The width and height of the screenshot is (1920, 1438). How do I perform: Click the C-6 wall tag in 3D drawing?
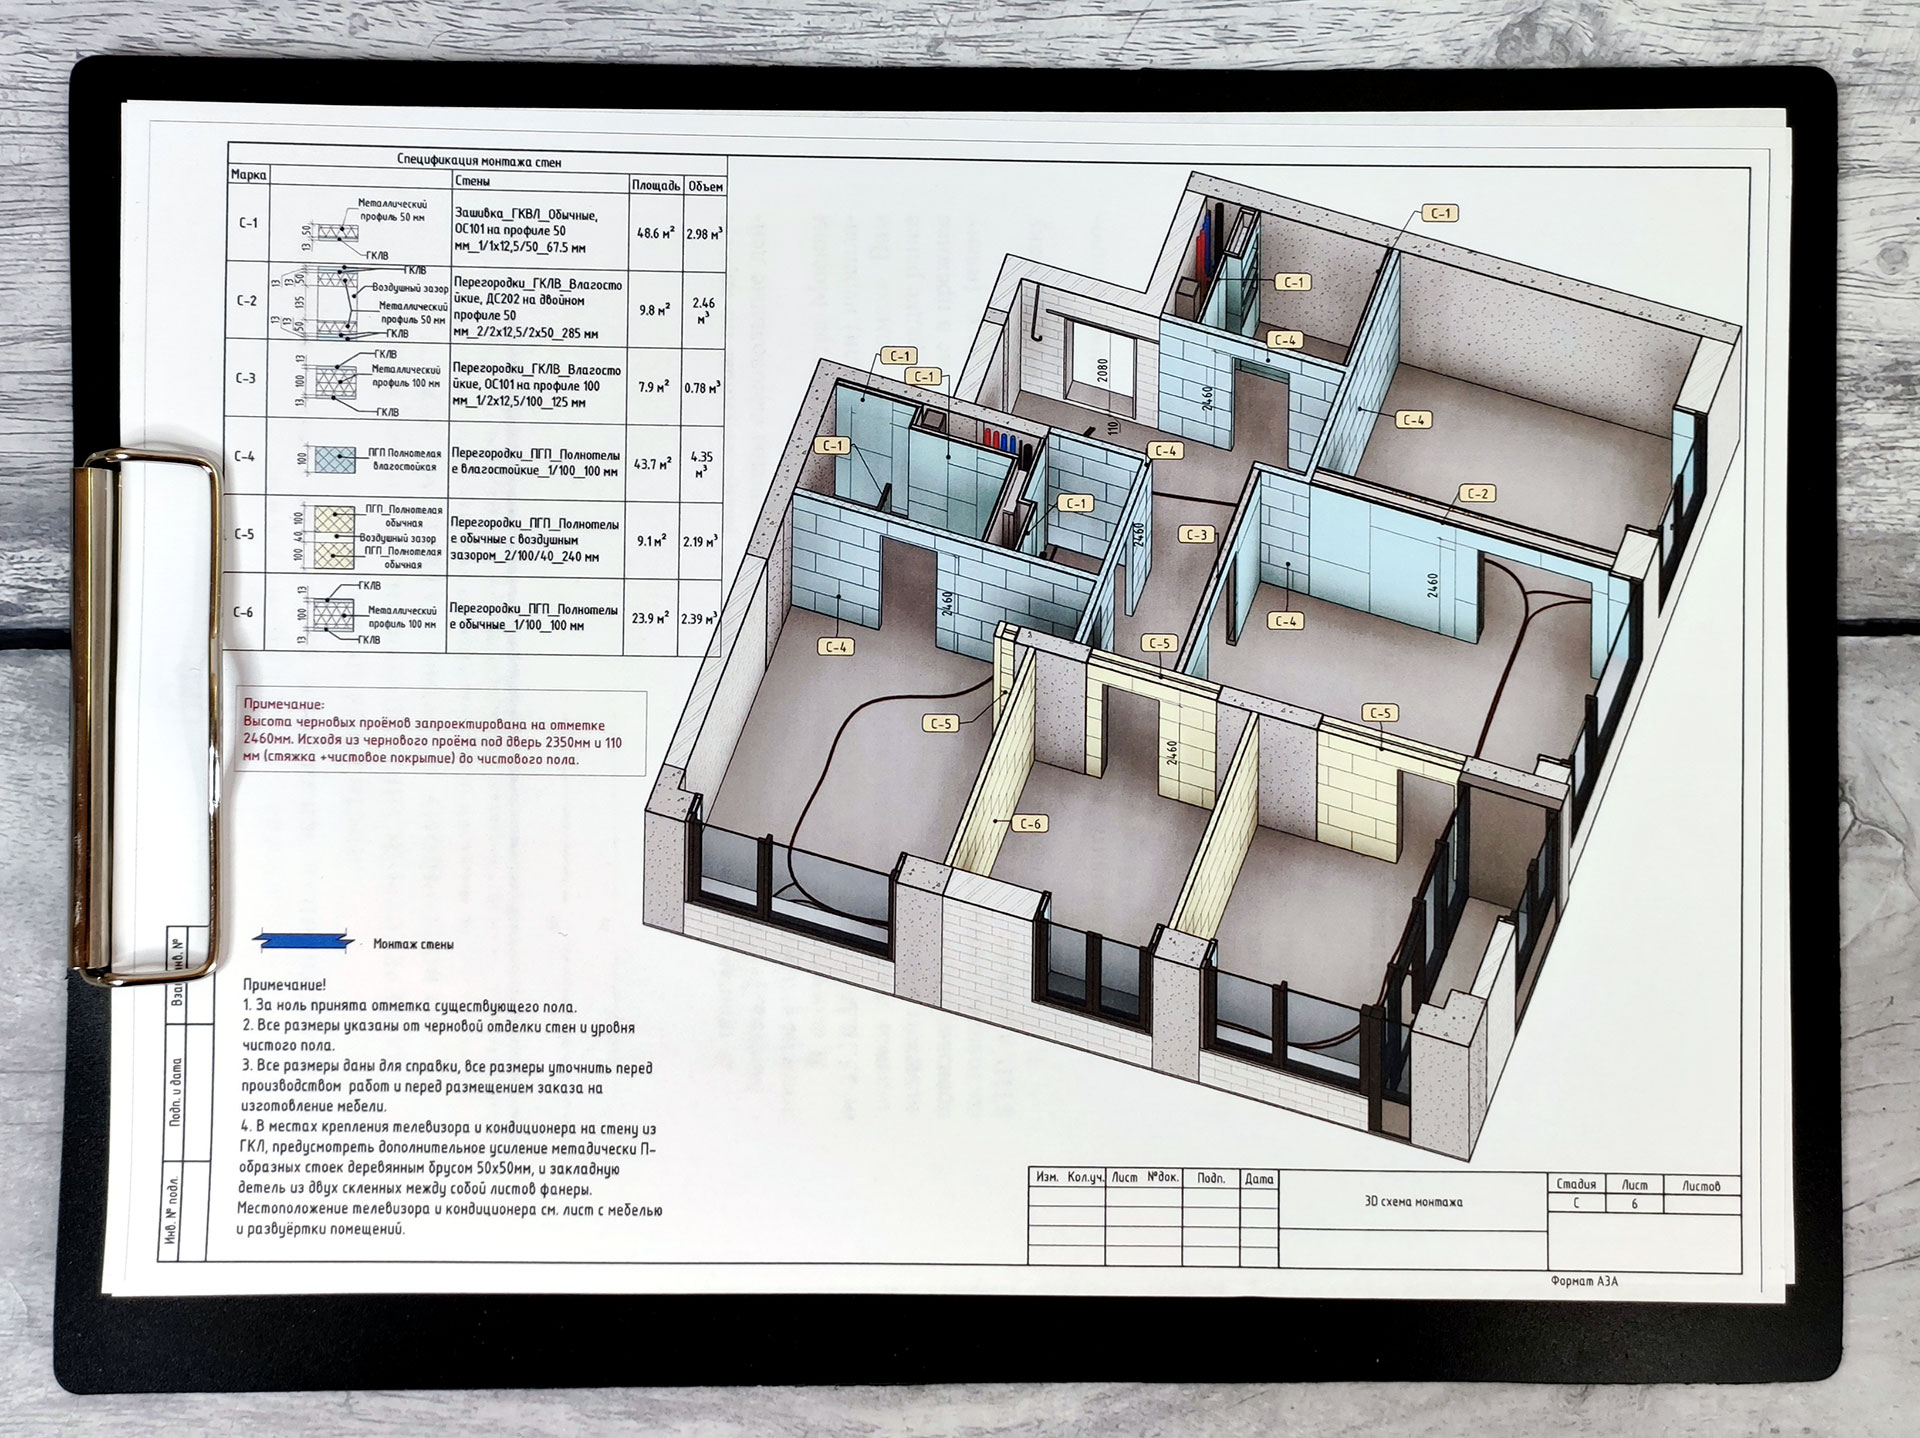pos(1030,824)
